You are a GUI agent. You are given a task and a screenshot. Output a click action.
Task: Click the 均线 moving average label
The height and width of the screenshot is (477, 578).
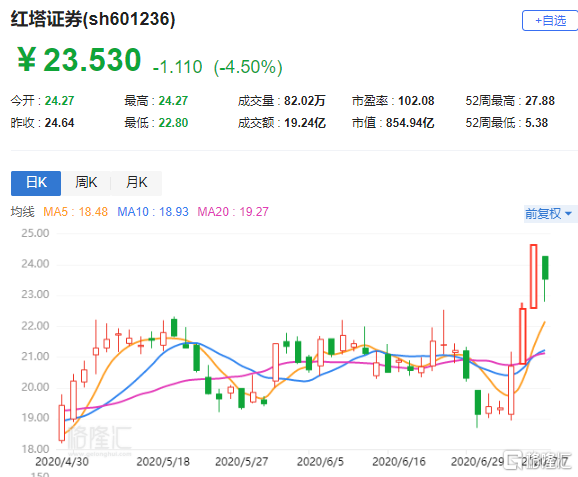(x=22, y=212)
